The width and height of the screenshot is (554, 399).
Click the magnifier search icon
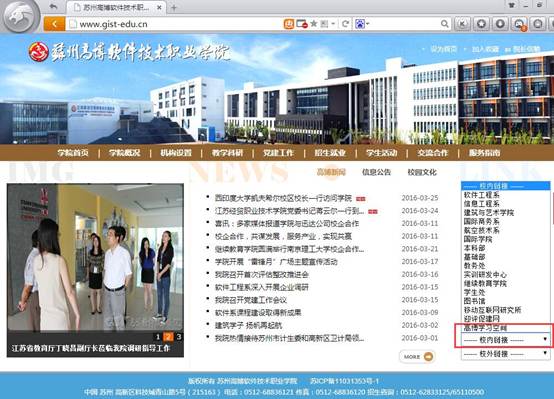[444, 24]
